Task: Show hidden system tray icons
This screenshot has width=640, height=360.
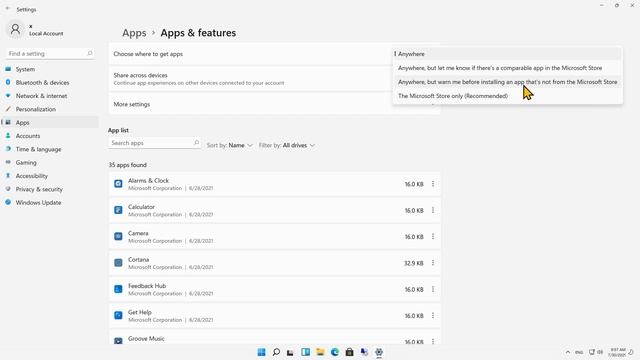Action: 568,352
